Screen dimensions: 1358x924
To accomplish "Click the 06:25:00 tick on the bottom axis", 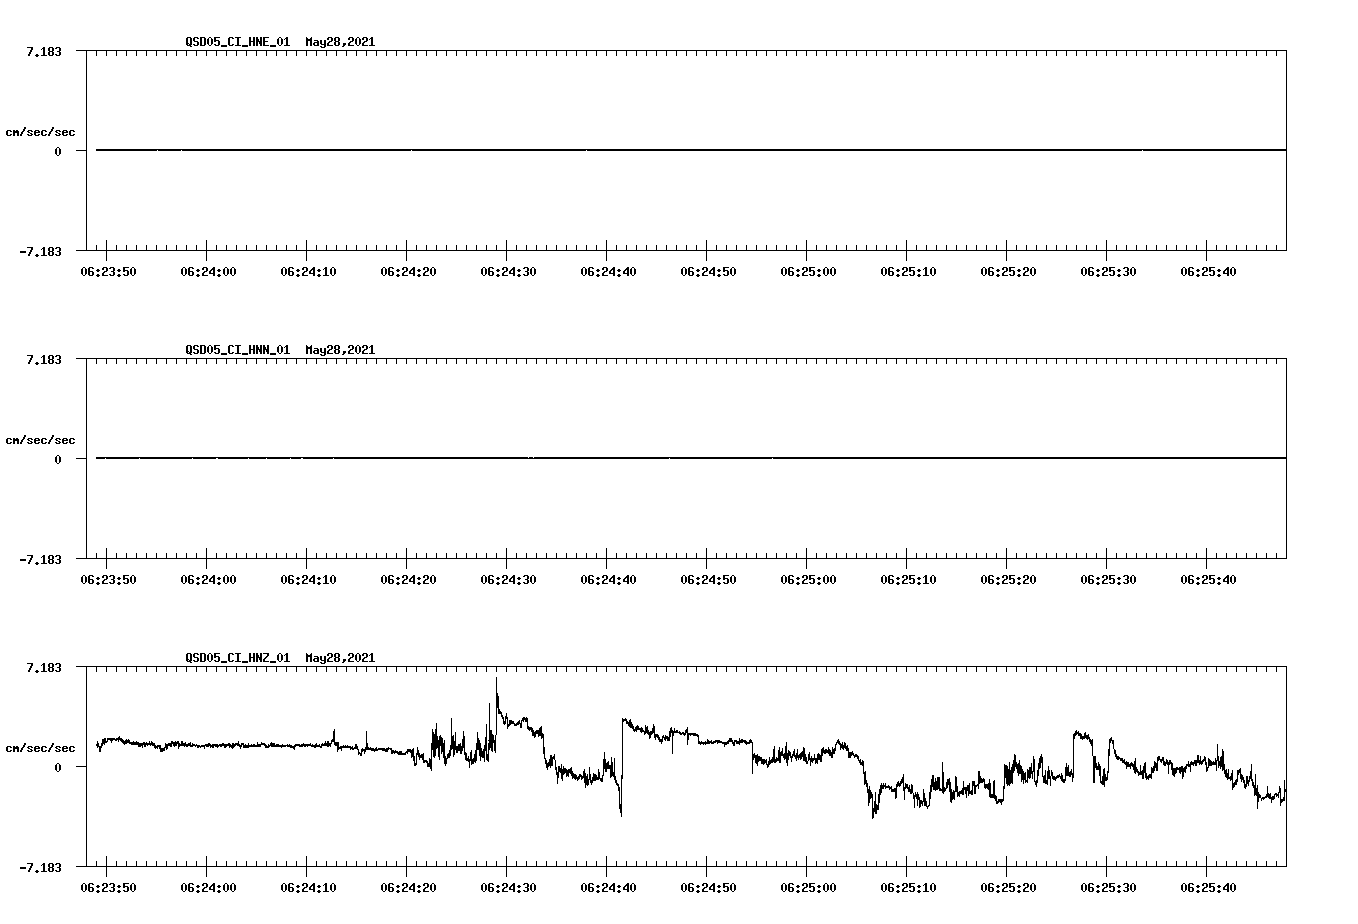I will [x=809, y=886].
